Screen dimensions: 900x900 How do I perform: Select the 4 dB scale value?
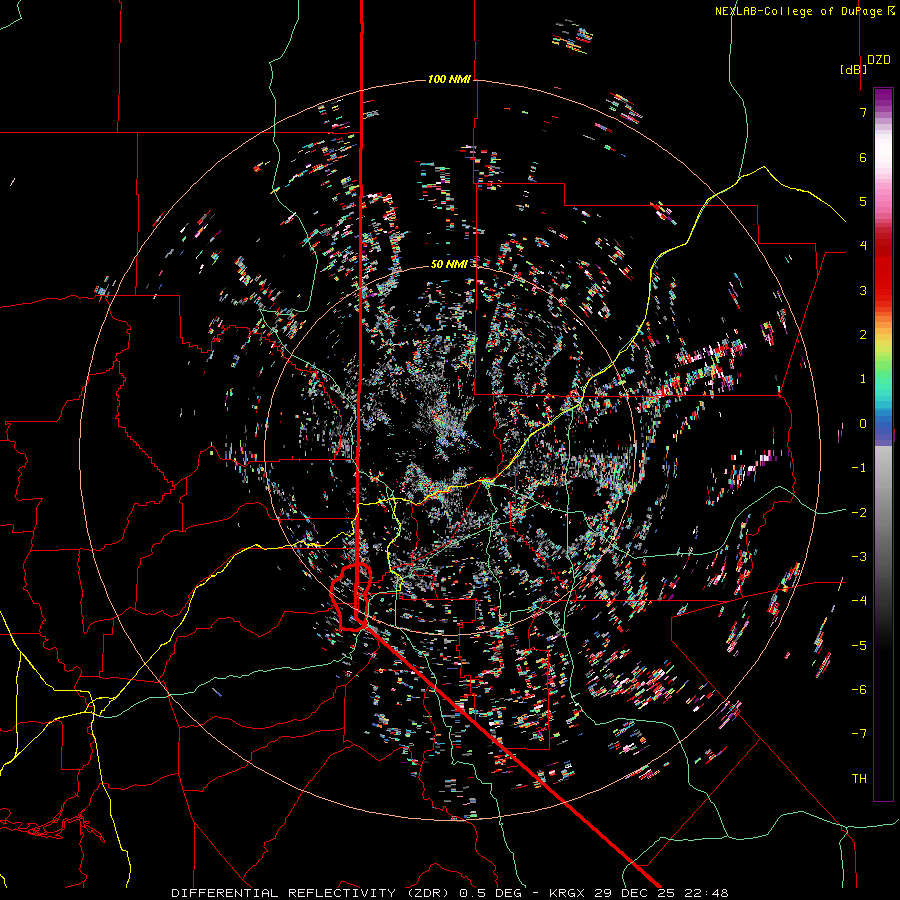pos(863,246)
